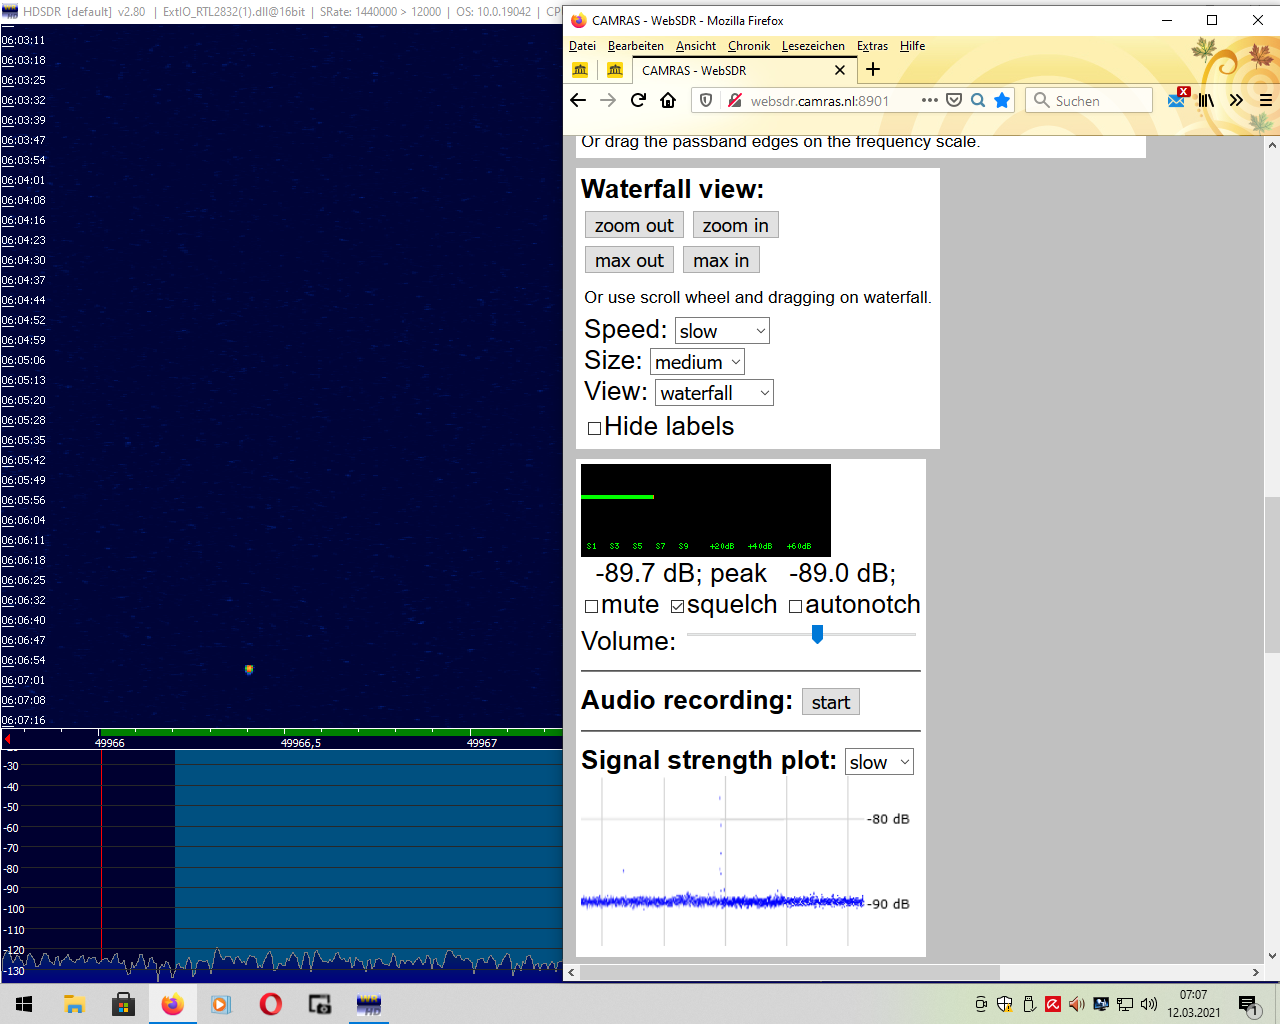Click the system tray volume icon
This screenshot has height=1024, width=1280.
coord(1149,1004)
